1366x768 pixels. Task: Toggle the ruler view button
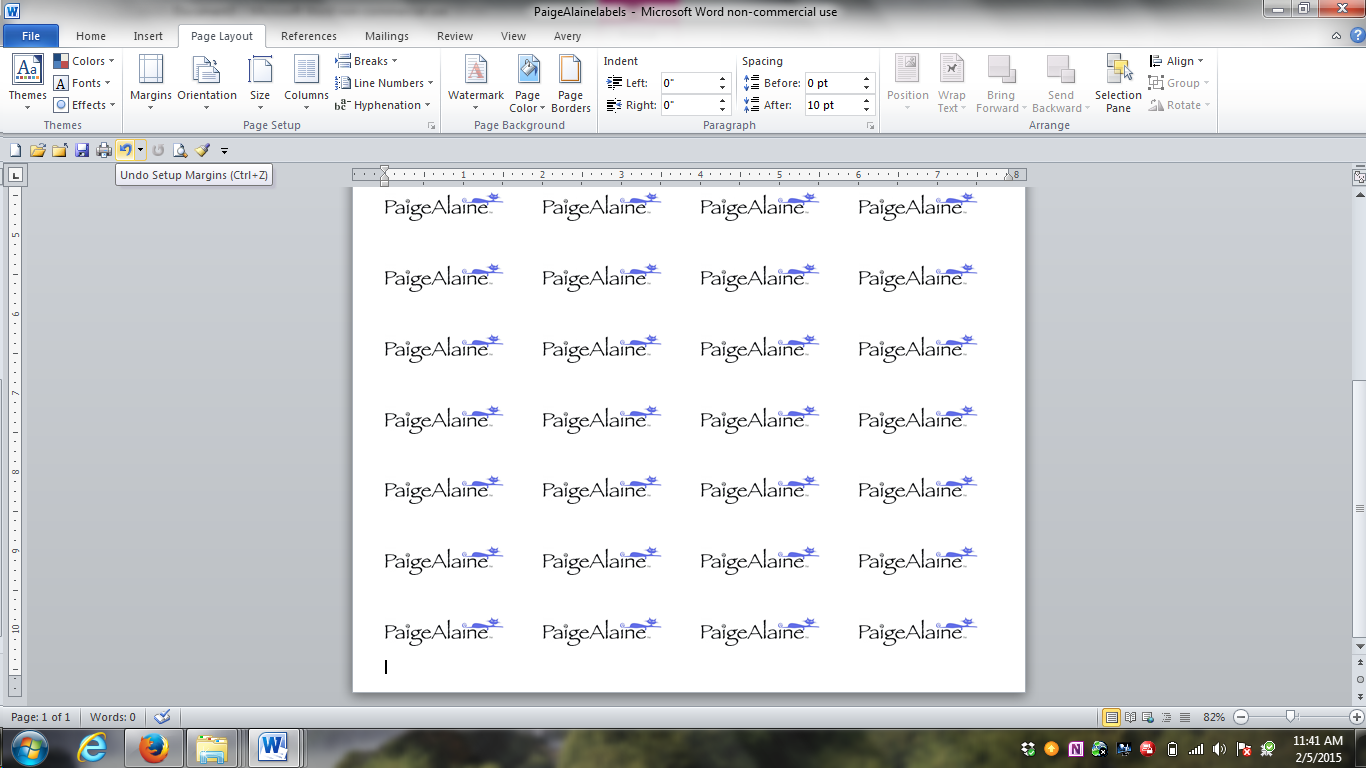(1359, 176)
